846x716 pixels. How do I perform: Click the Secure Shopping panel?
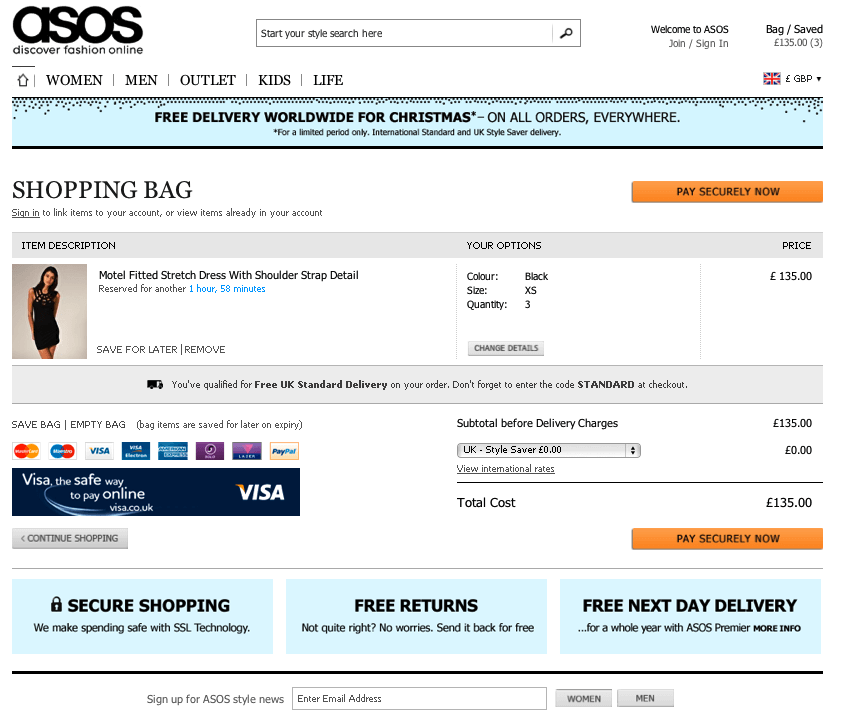point(142,616)
